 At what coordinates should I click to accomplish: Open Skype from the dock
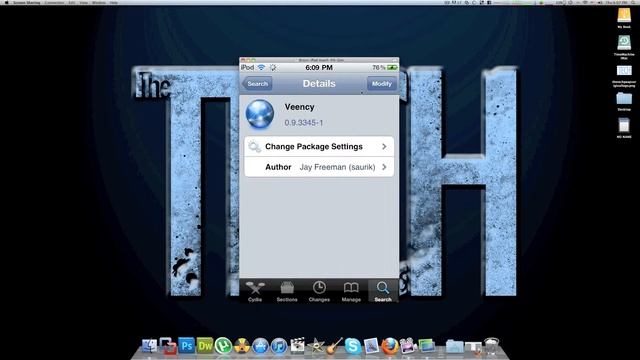click(x=353, y=346)
